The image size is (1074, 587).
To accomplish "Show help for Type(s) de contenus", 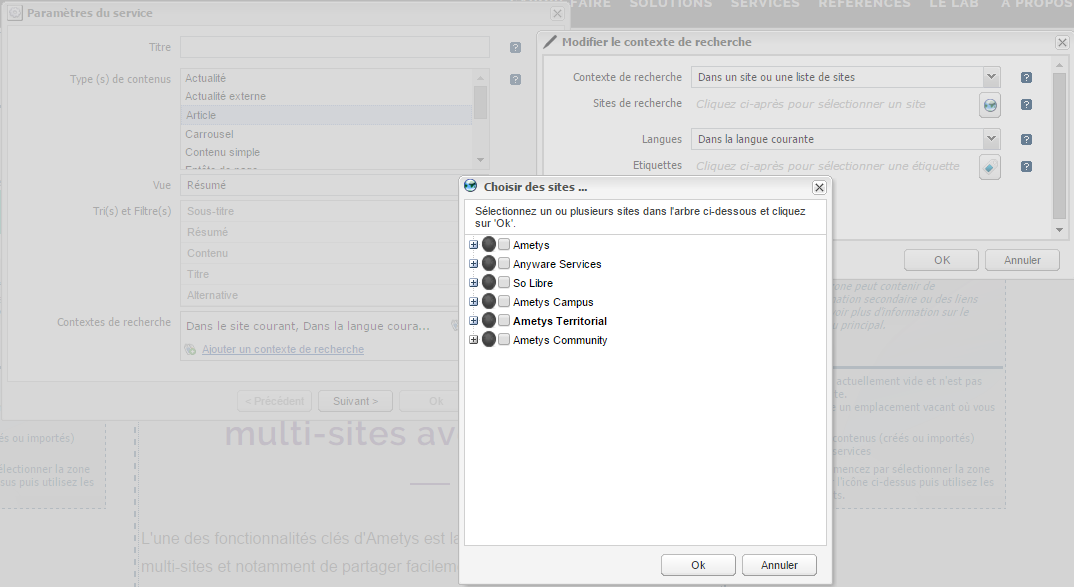I will pos(515,79).
